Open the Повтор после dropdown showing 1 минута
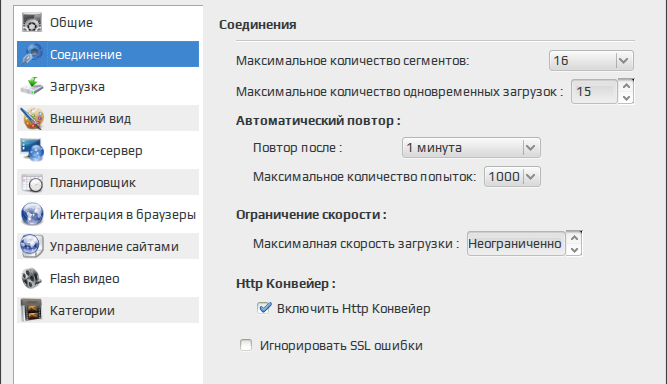 (471, 148)
